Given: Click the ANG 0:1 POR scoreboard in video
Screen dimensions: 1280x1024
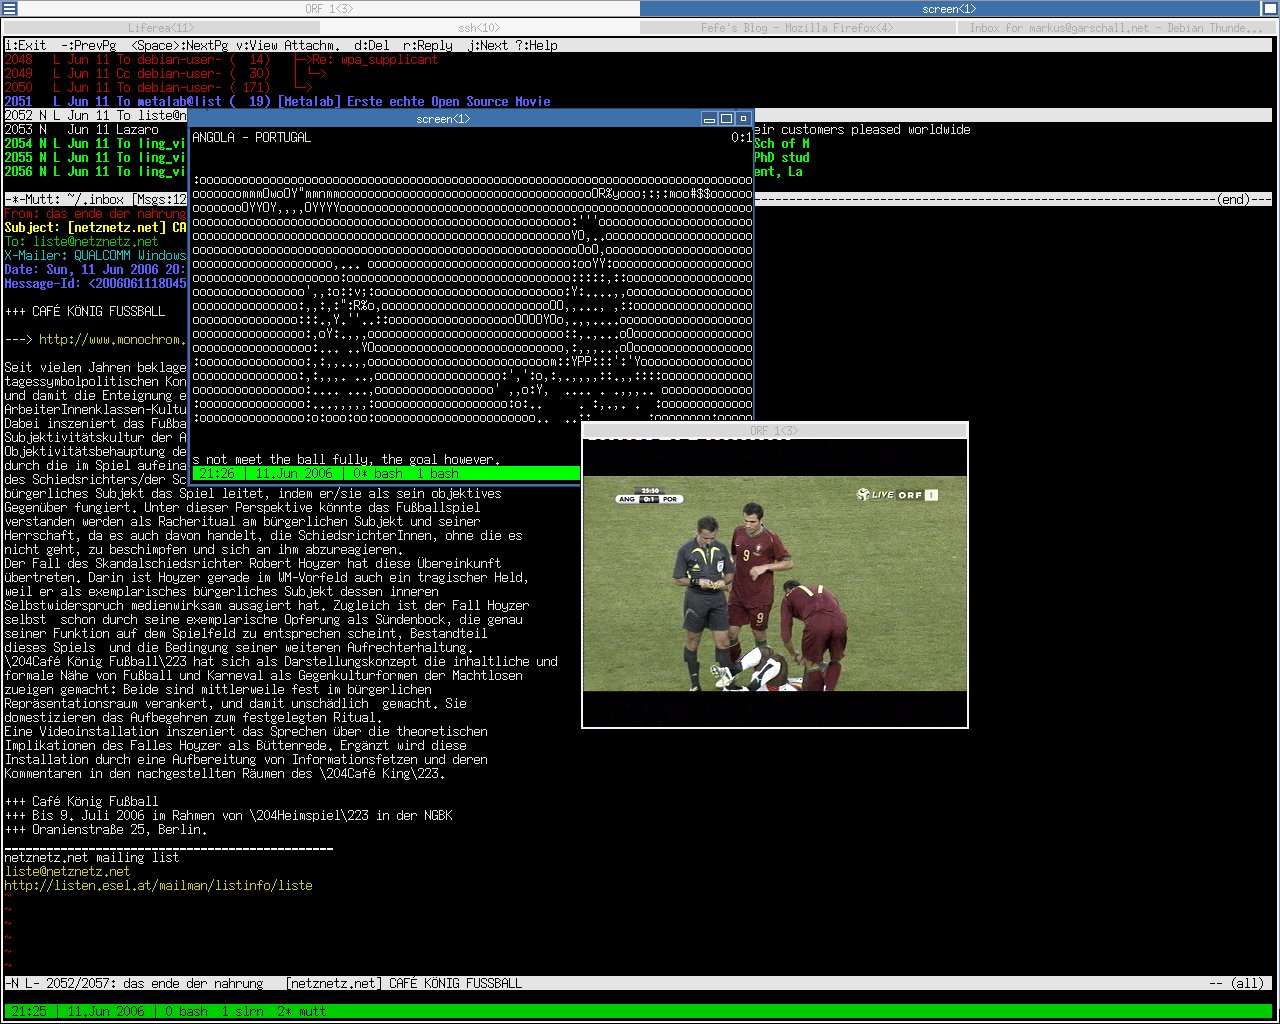Looking at the screenshot, I should pyautogui.click(x=648, y=497).
